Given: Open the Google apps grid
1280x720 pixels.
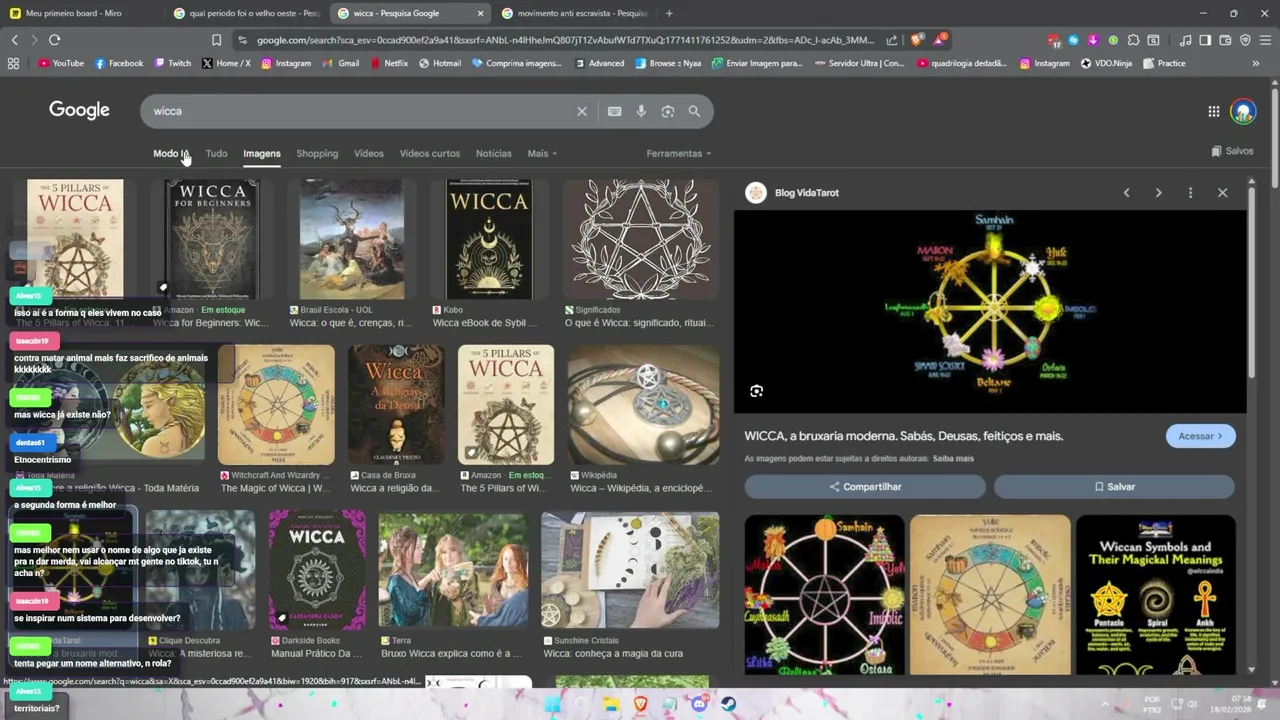Looking at the screenshot, I should [x=1213, y=111].
